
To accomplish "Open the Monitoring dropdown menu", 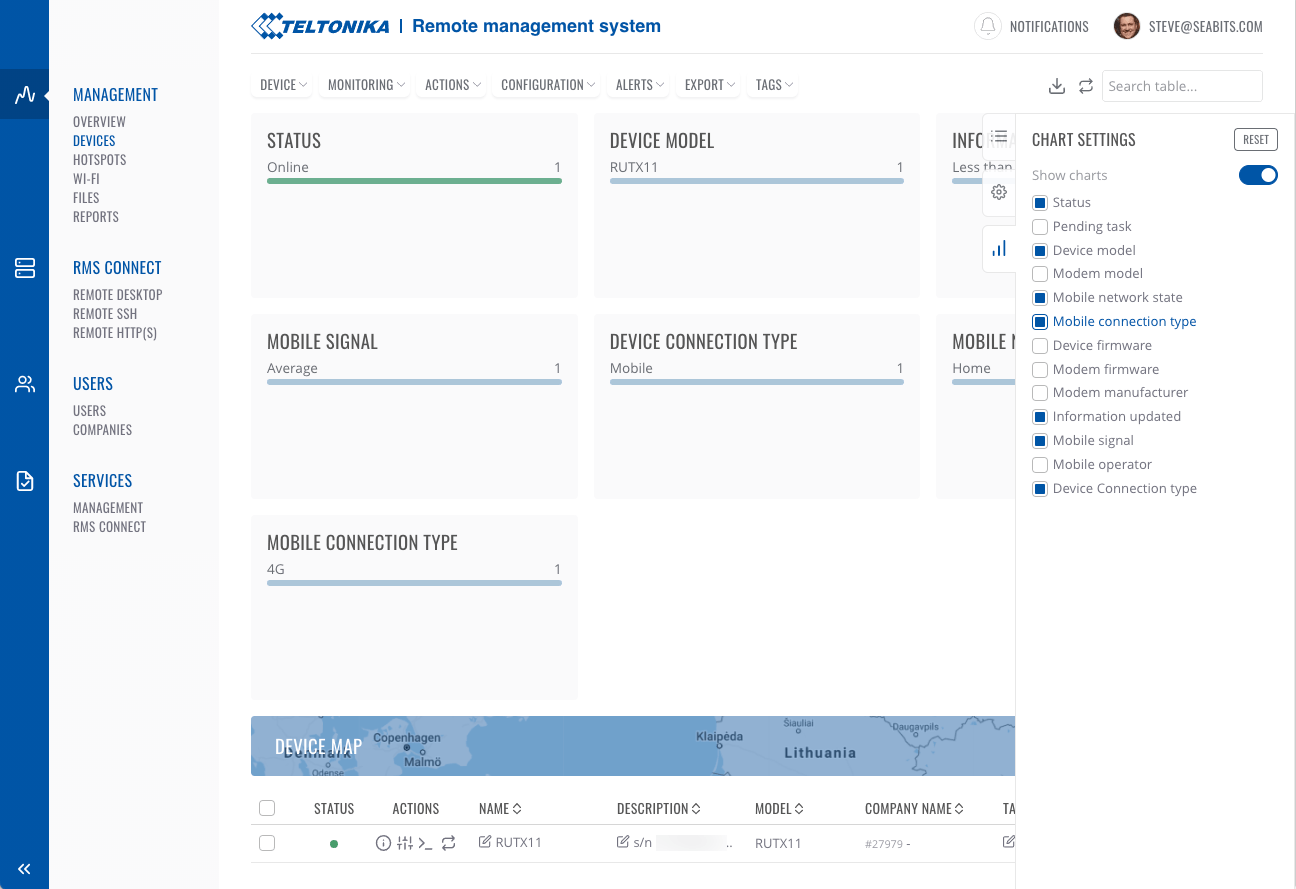I will pyautogui.click(x=367, y=85).
